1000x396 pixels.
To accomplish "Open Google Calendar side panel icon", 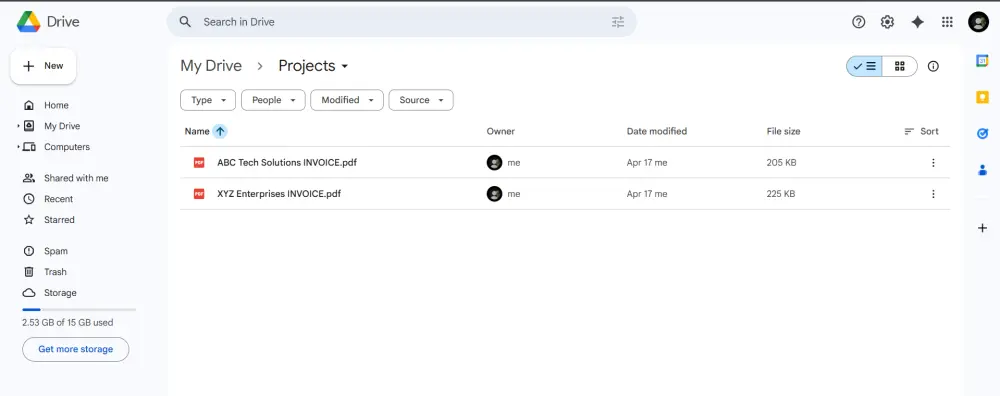I will point(982,61).
